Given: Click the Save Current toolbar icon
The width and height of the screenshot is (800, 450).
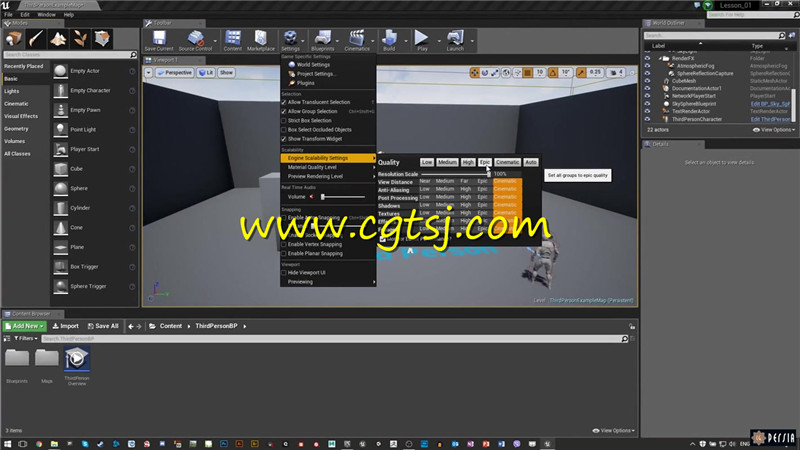Looking at the screenshot, I should (159, 40).
